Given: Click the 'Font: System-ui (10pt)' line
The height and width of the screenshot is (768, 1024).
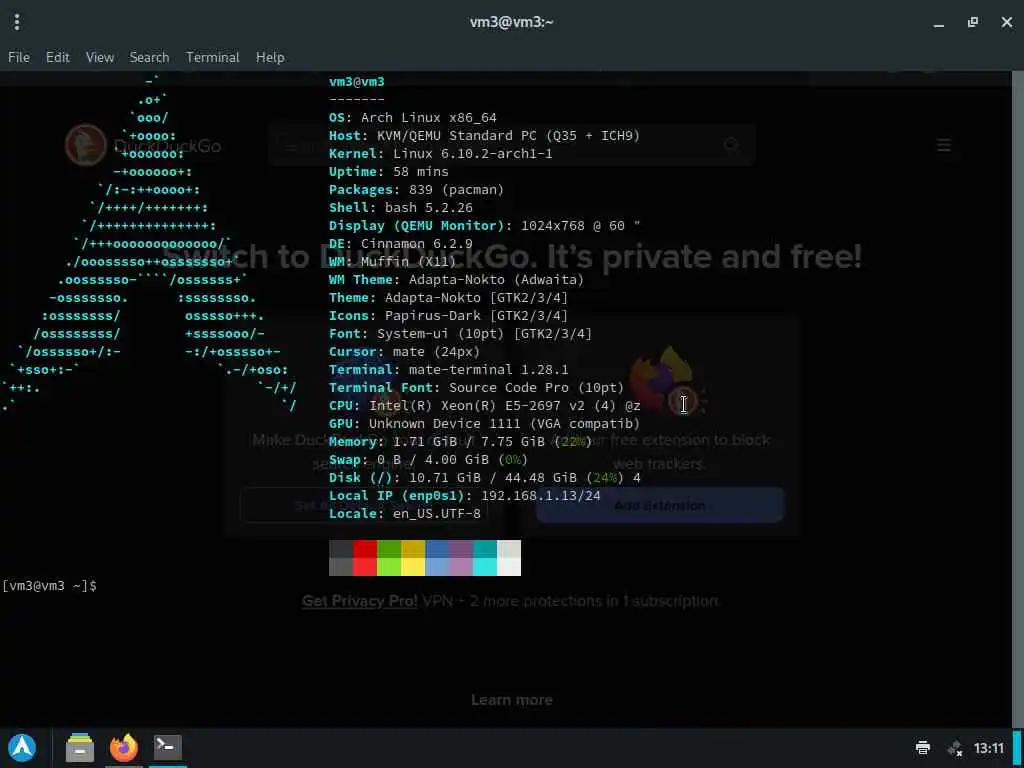Looking at the screenshot, I should [460, 334].
